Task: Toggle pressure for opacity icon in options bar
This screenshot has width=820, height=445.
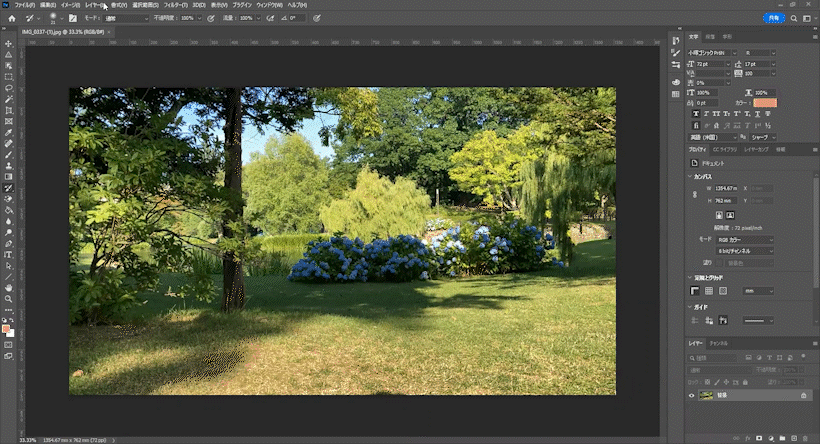Action: [211, 18]
